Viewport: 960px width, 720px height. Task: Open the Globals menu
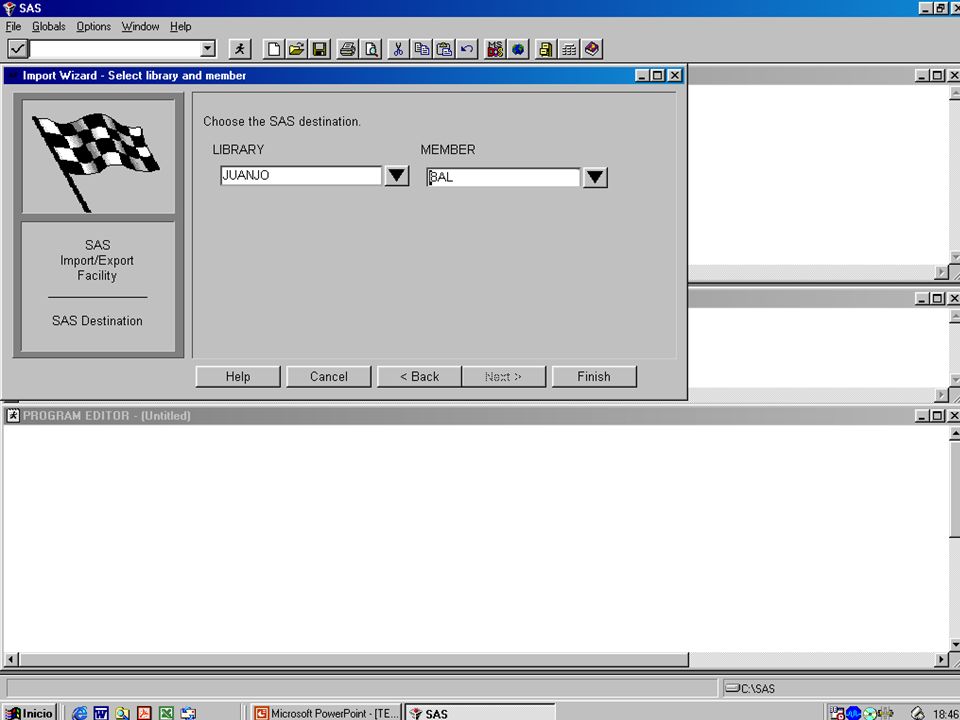[x=48, y=26]
